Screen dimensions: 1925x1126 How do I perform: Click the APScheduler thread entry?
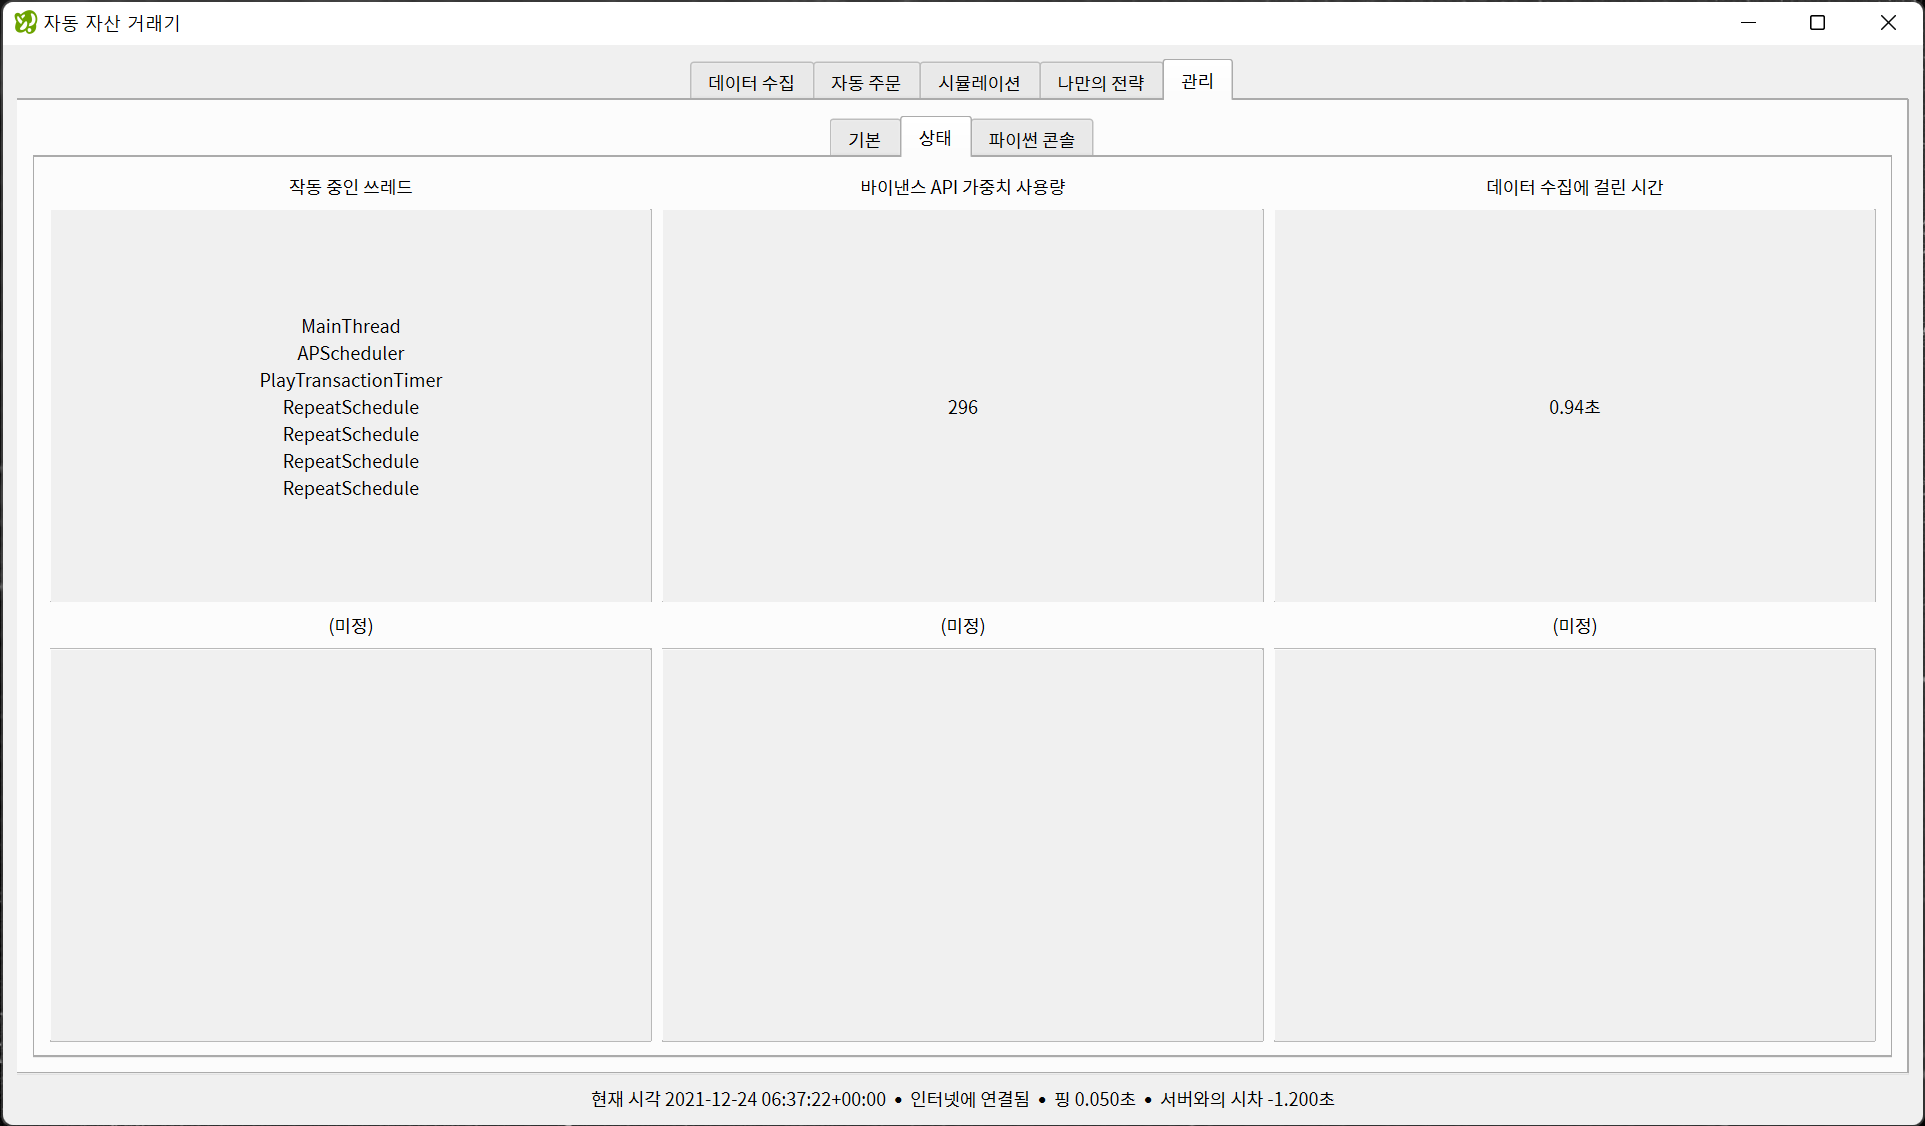(350, 353)
